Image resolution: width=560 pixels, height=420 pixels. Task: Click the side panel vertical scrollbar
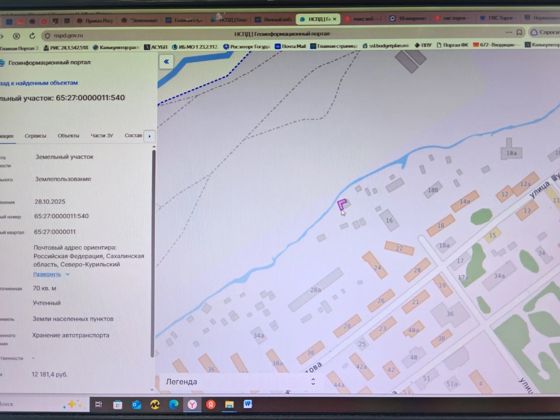coord(154,253)
